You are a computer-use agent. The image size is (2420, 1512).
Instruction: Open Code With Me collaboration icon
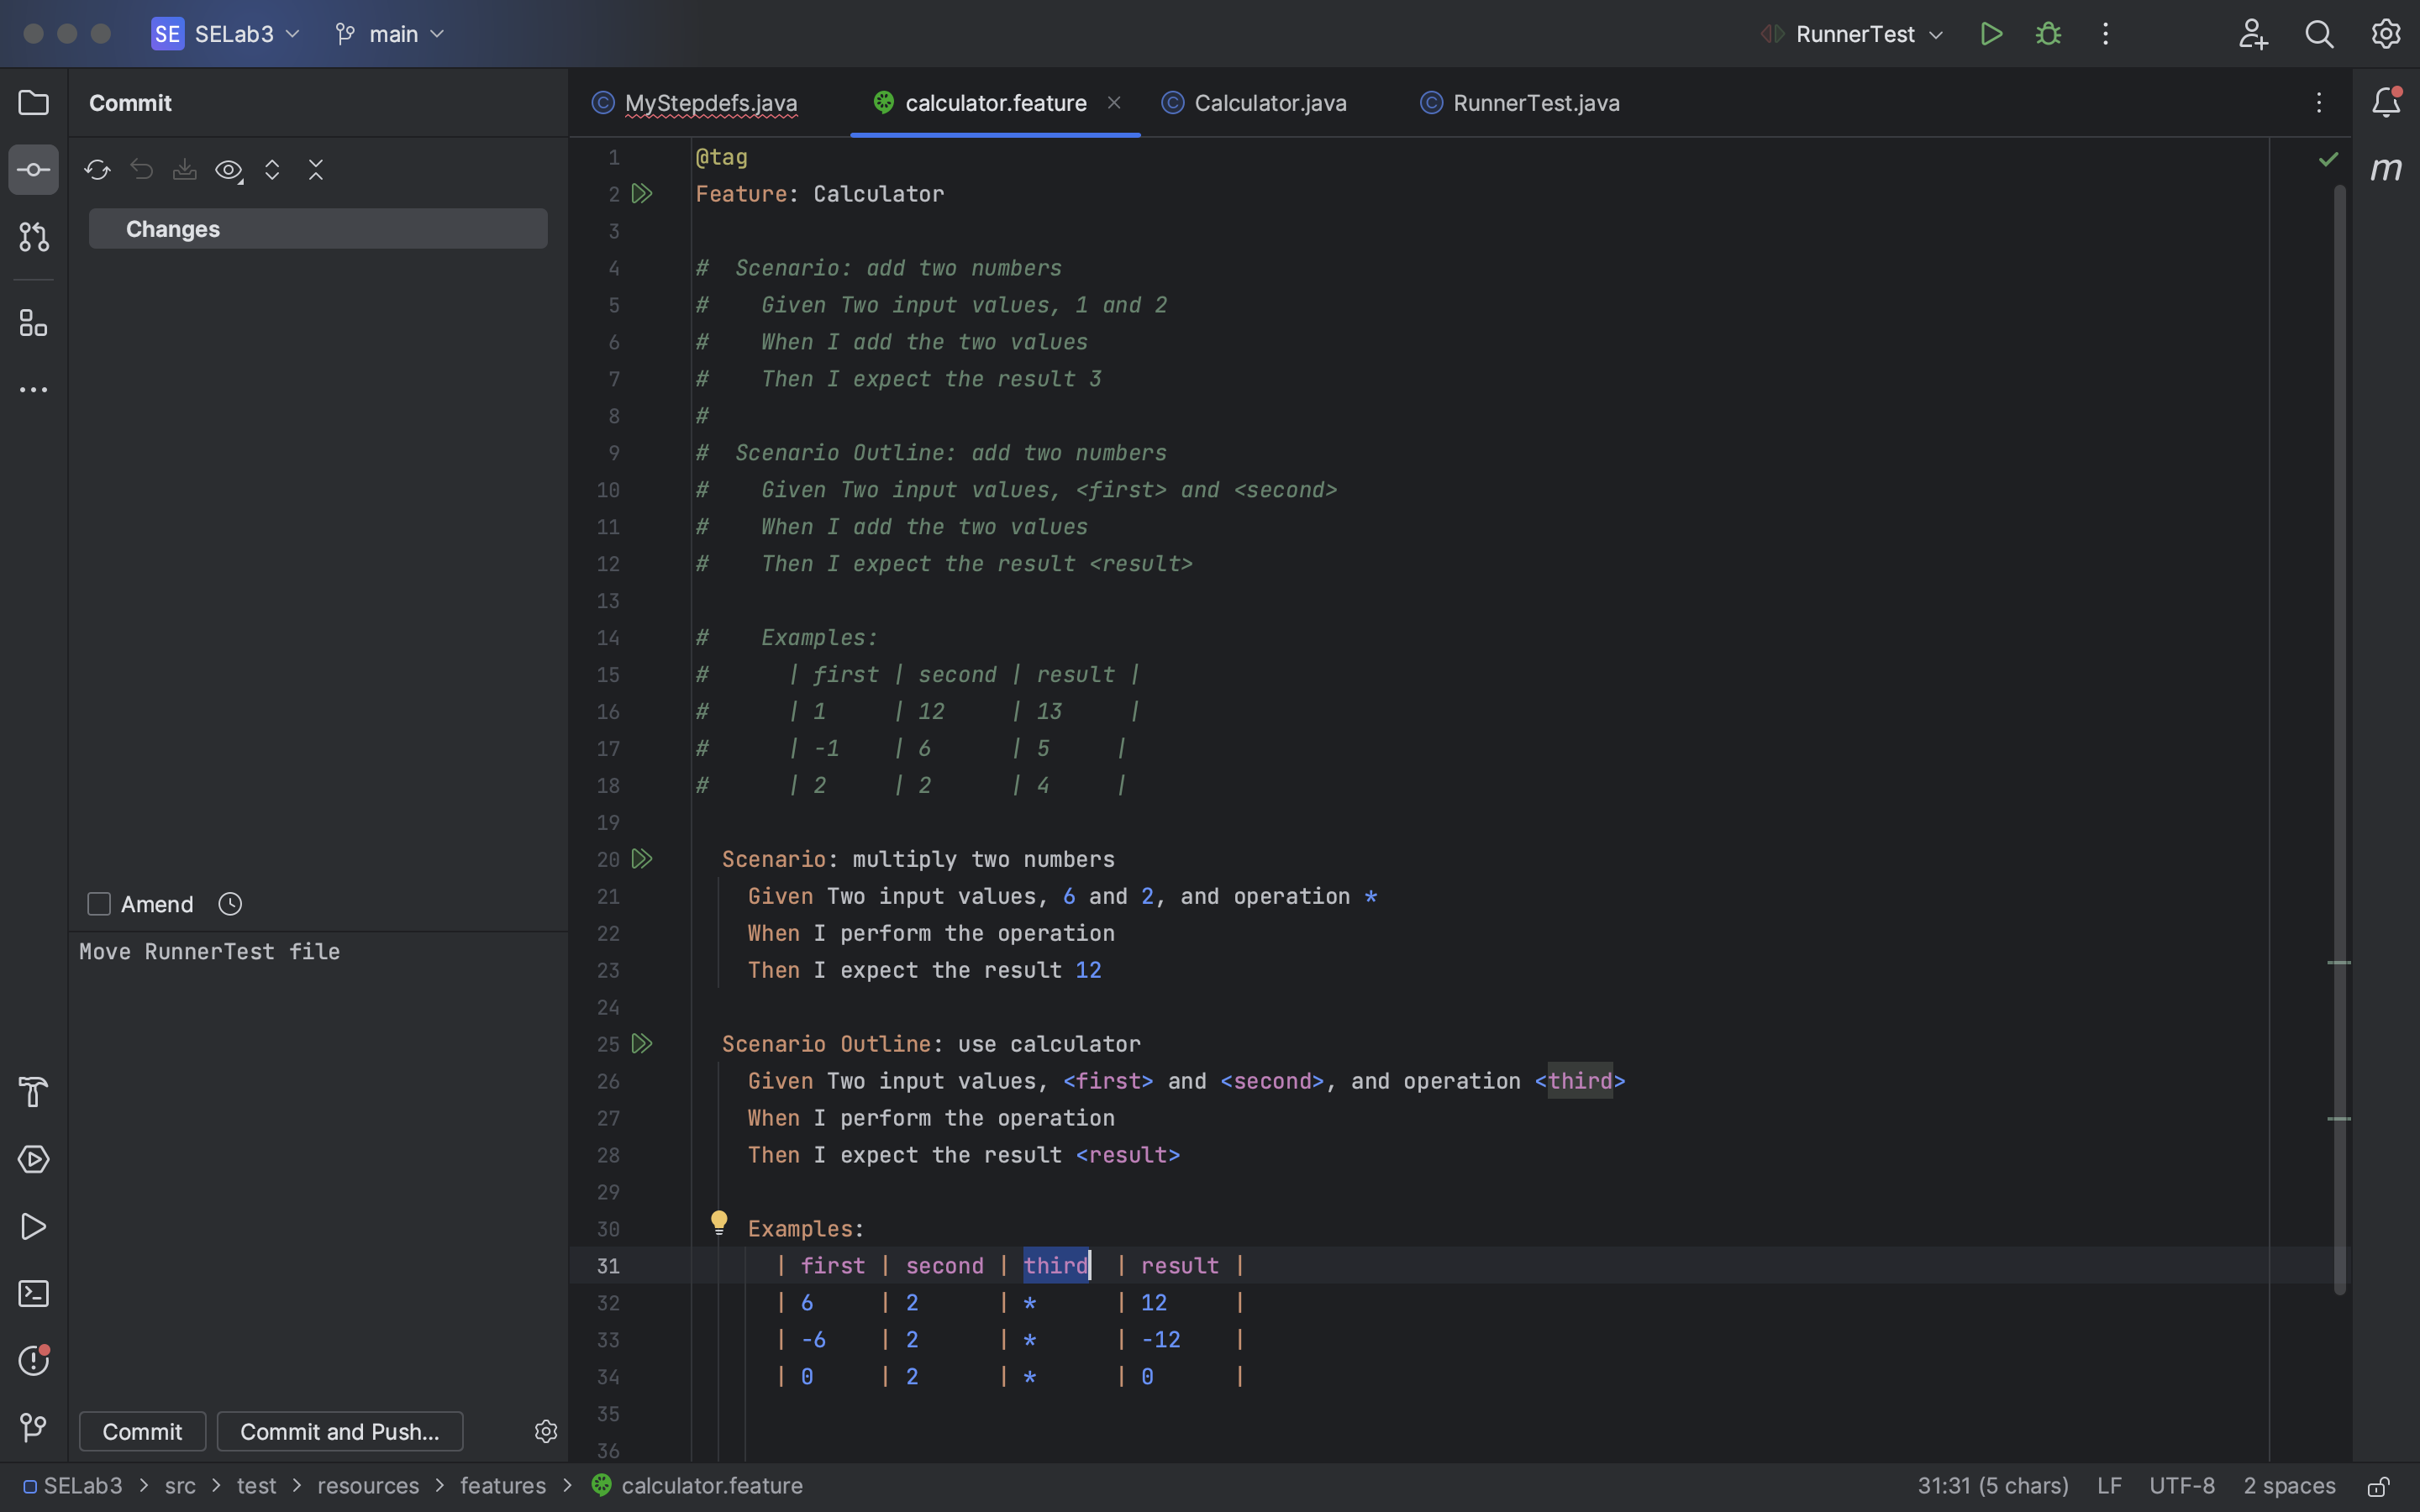(x=2253, y=33)
